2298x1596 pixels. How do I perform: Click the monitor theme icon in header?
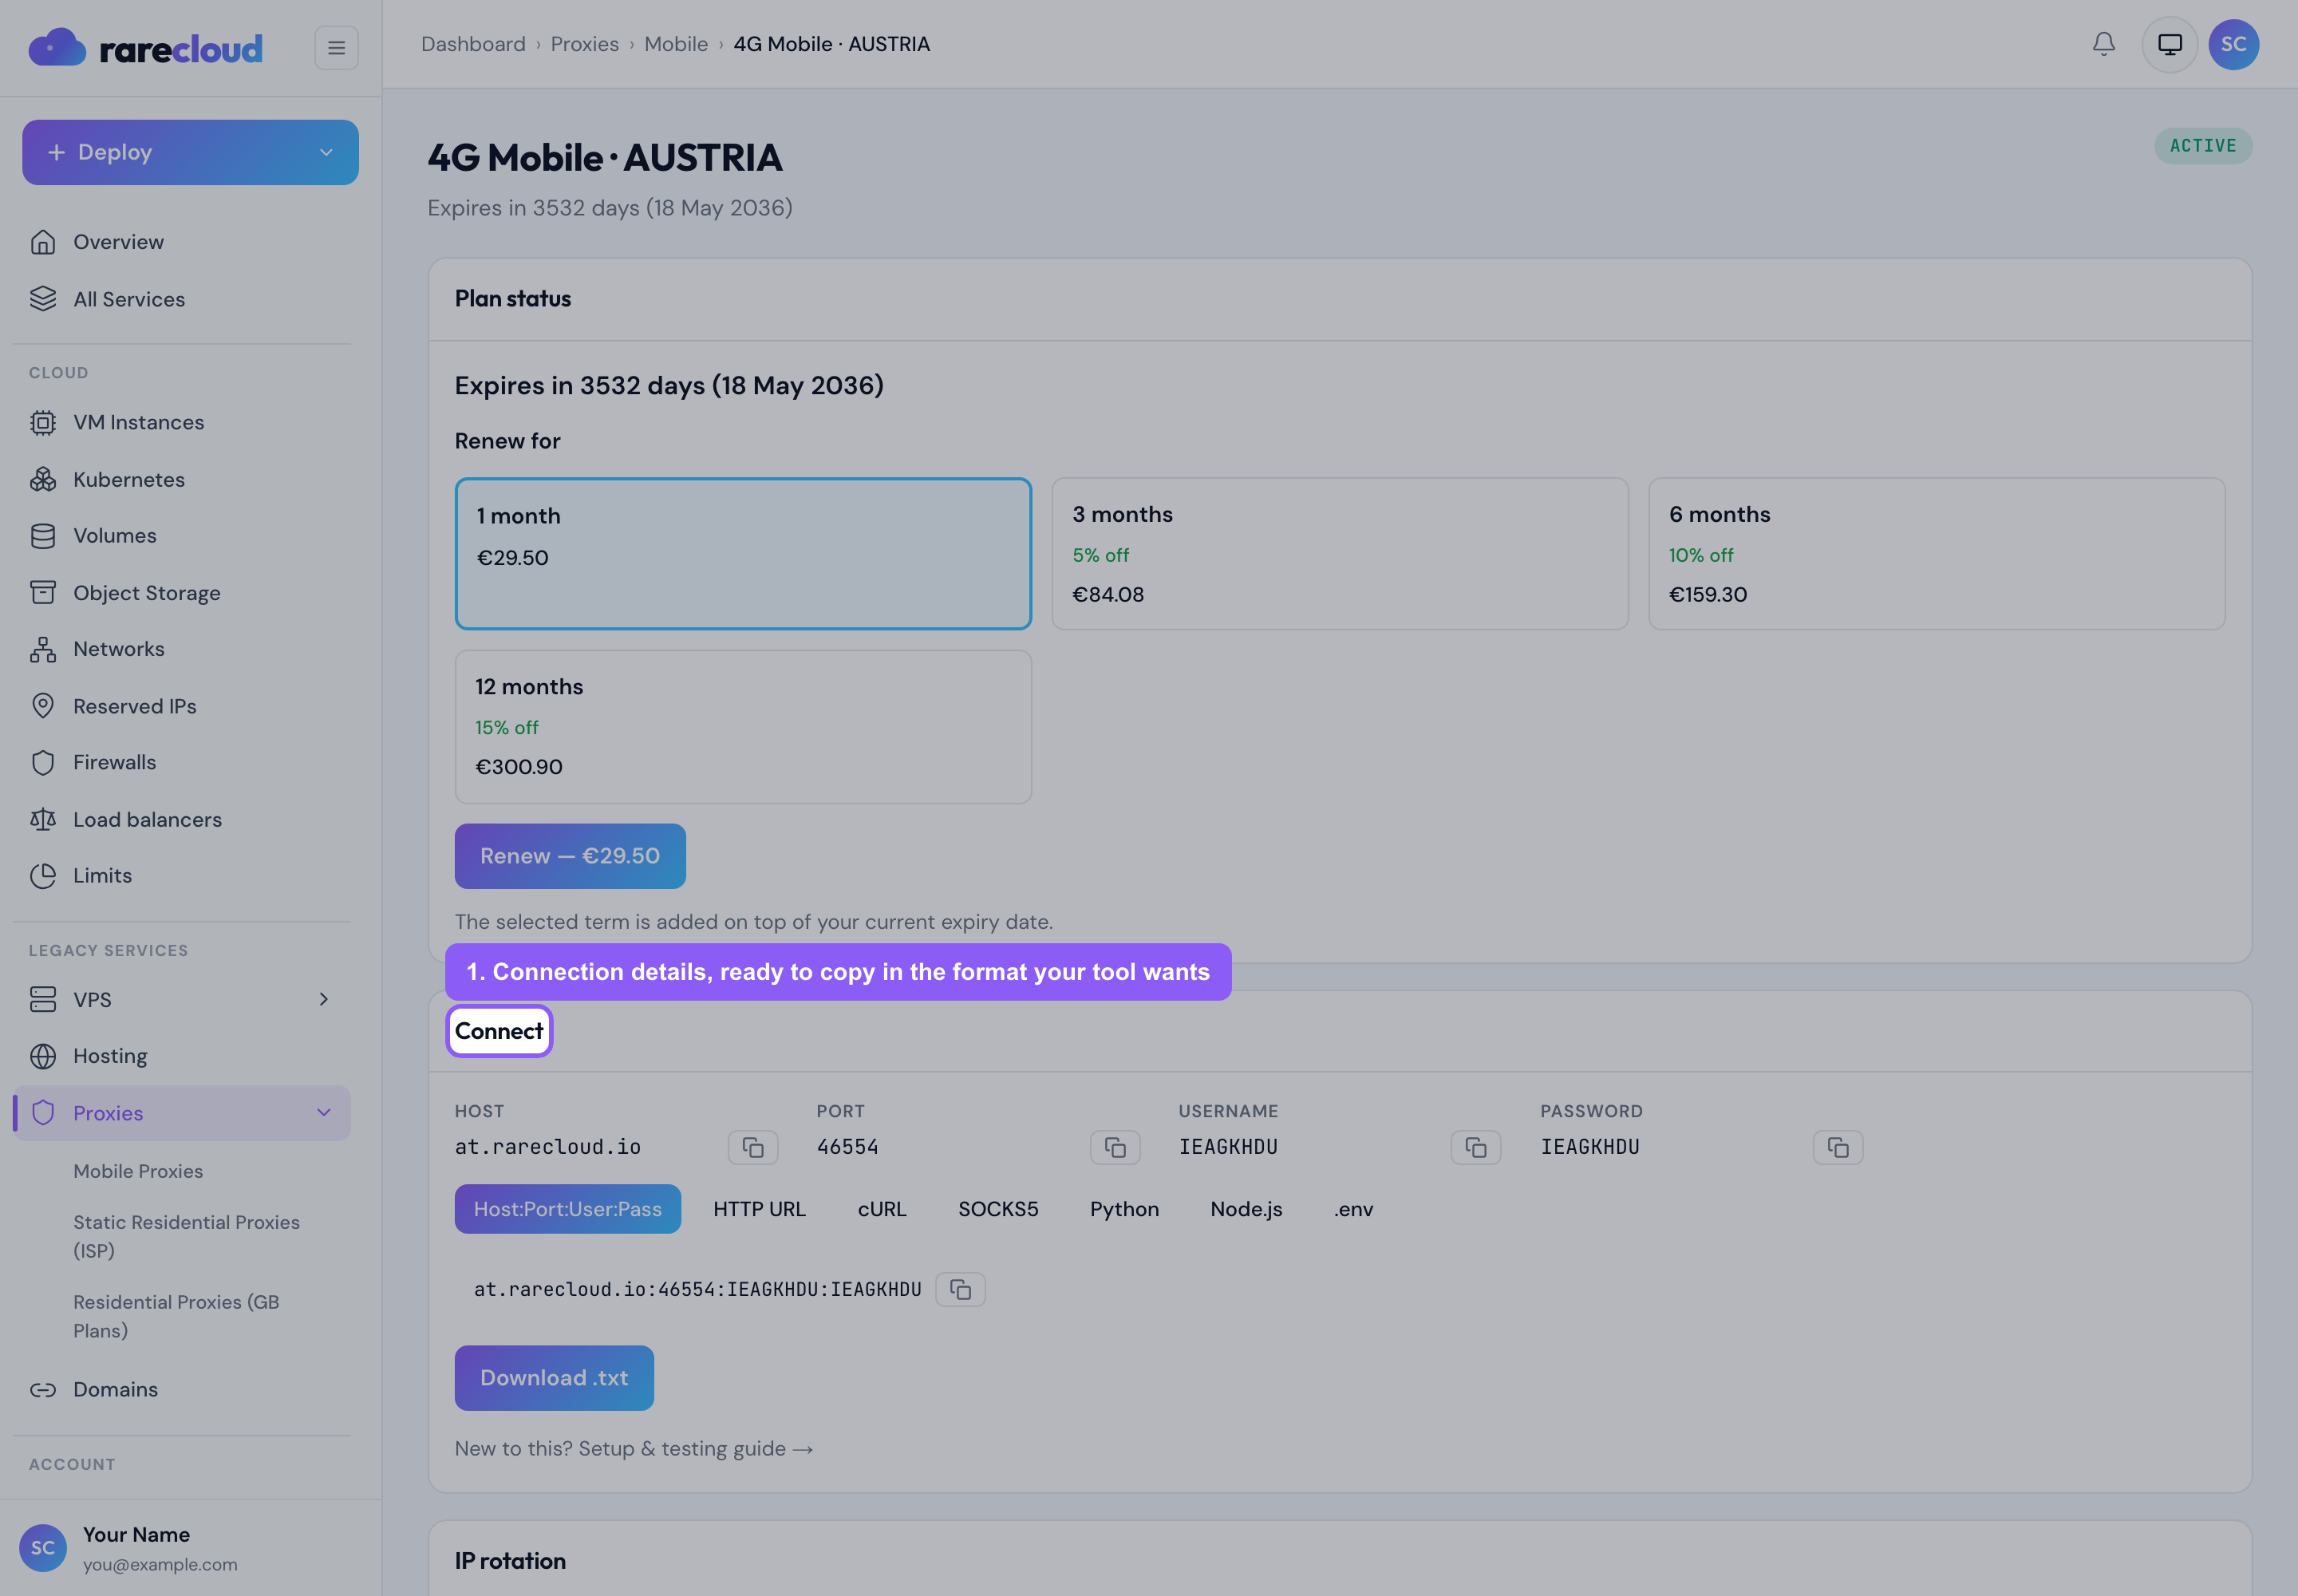point(2169,44)
